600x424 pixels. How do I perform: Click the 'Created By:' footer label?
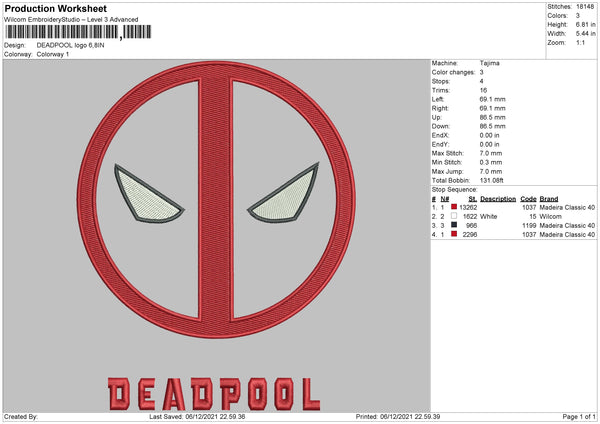(21, 416)
